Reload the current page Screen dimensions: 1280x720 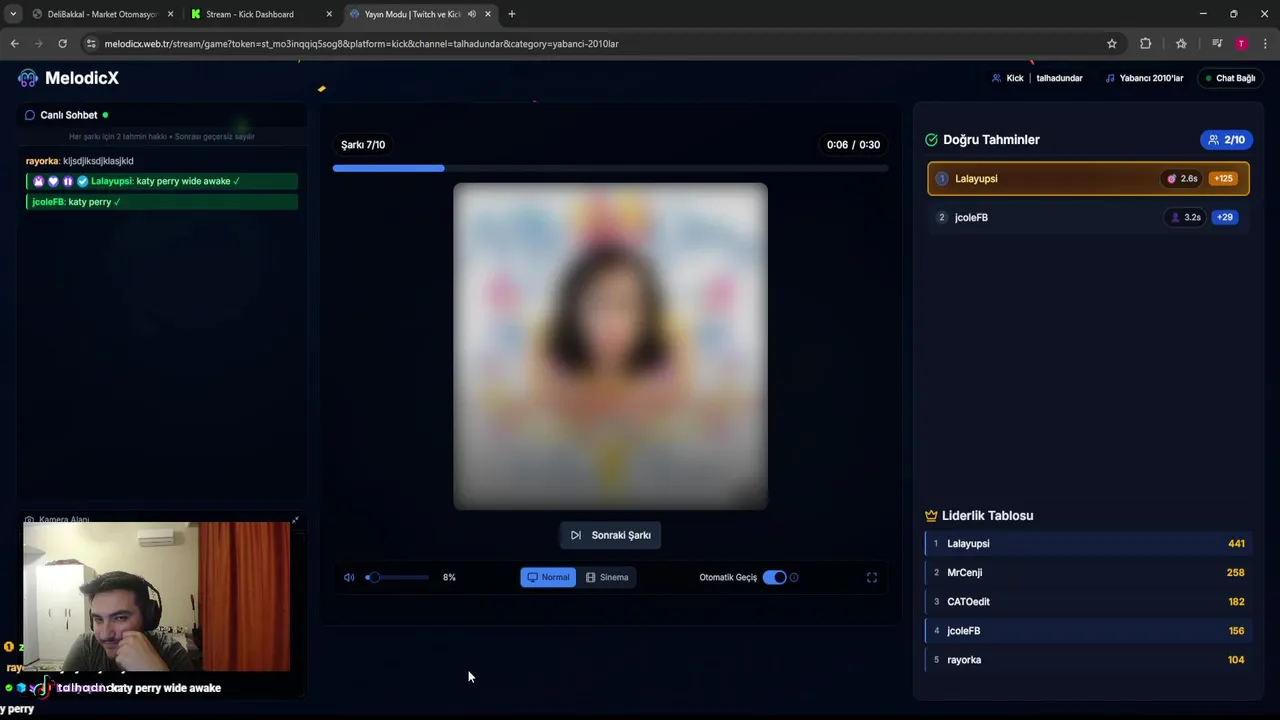62,44
